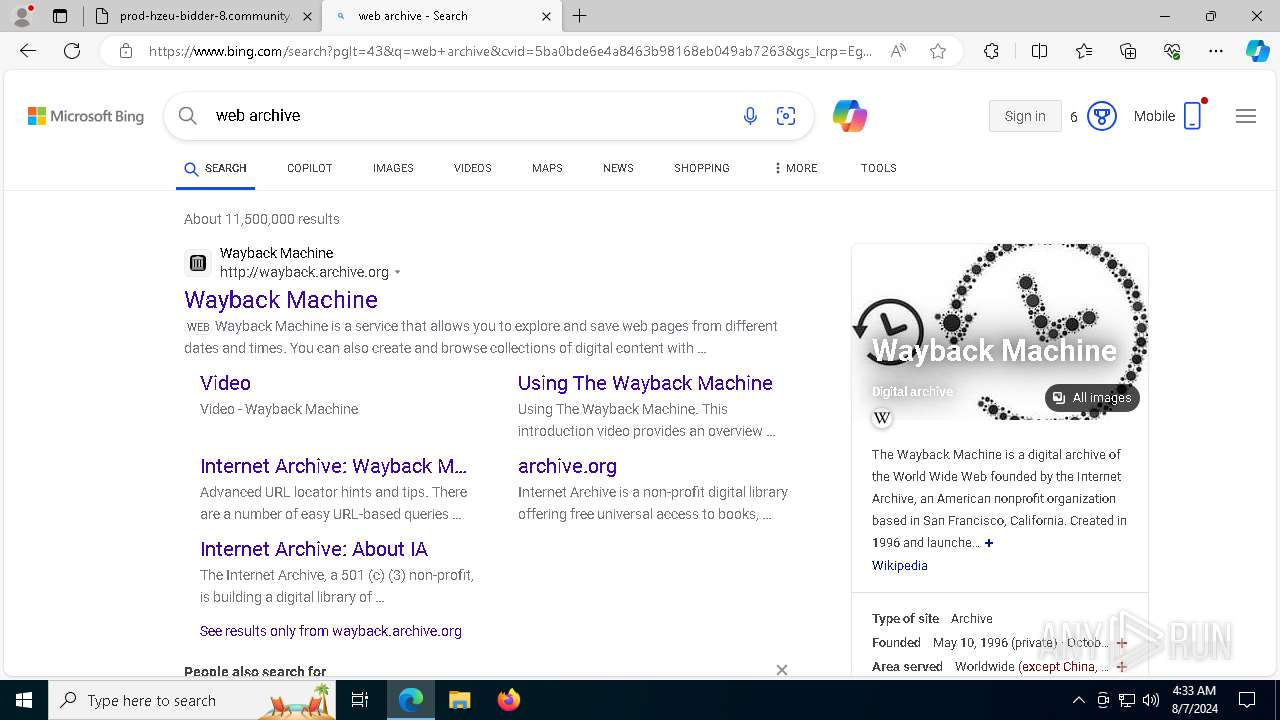Close the web archive - Search tab
Screen dimensions: 1280x720
click(x=546, y=16)
